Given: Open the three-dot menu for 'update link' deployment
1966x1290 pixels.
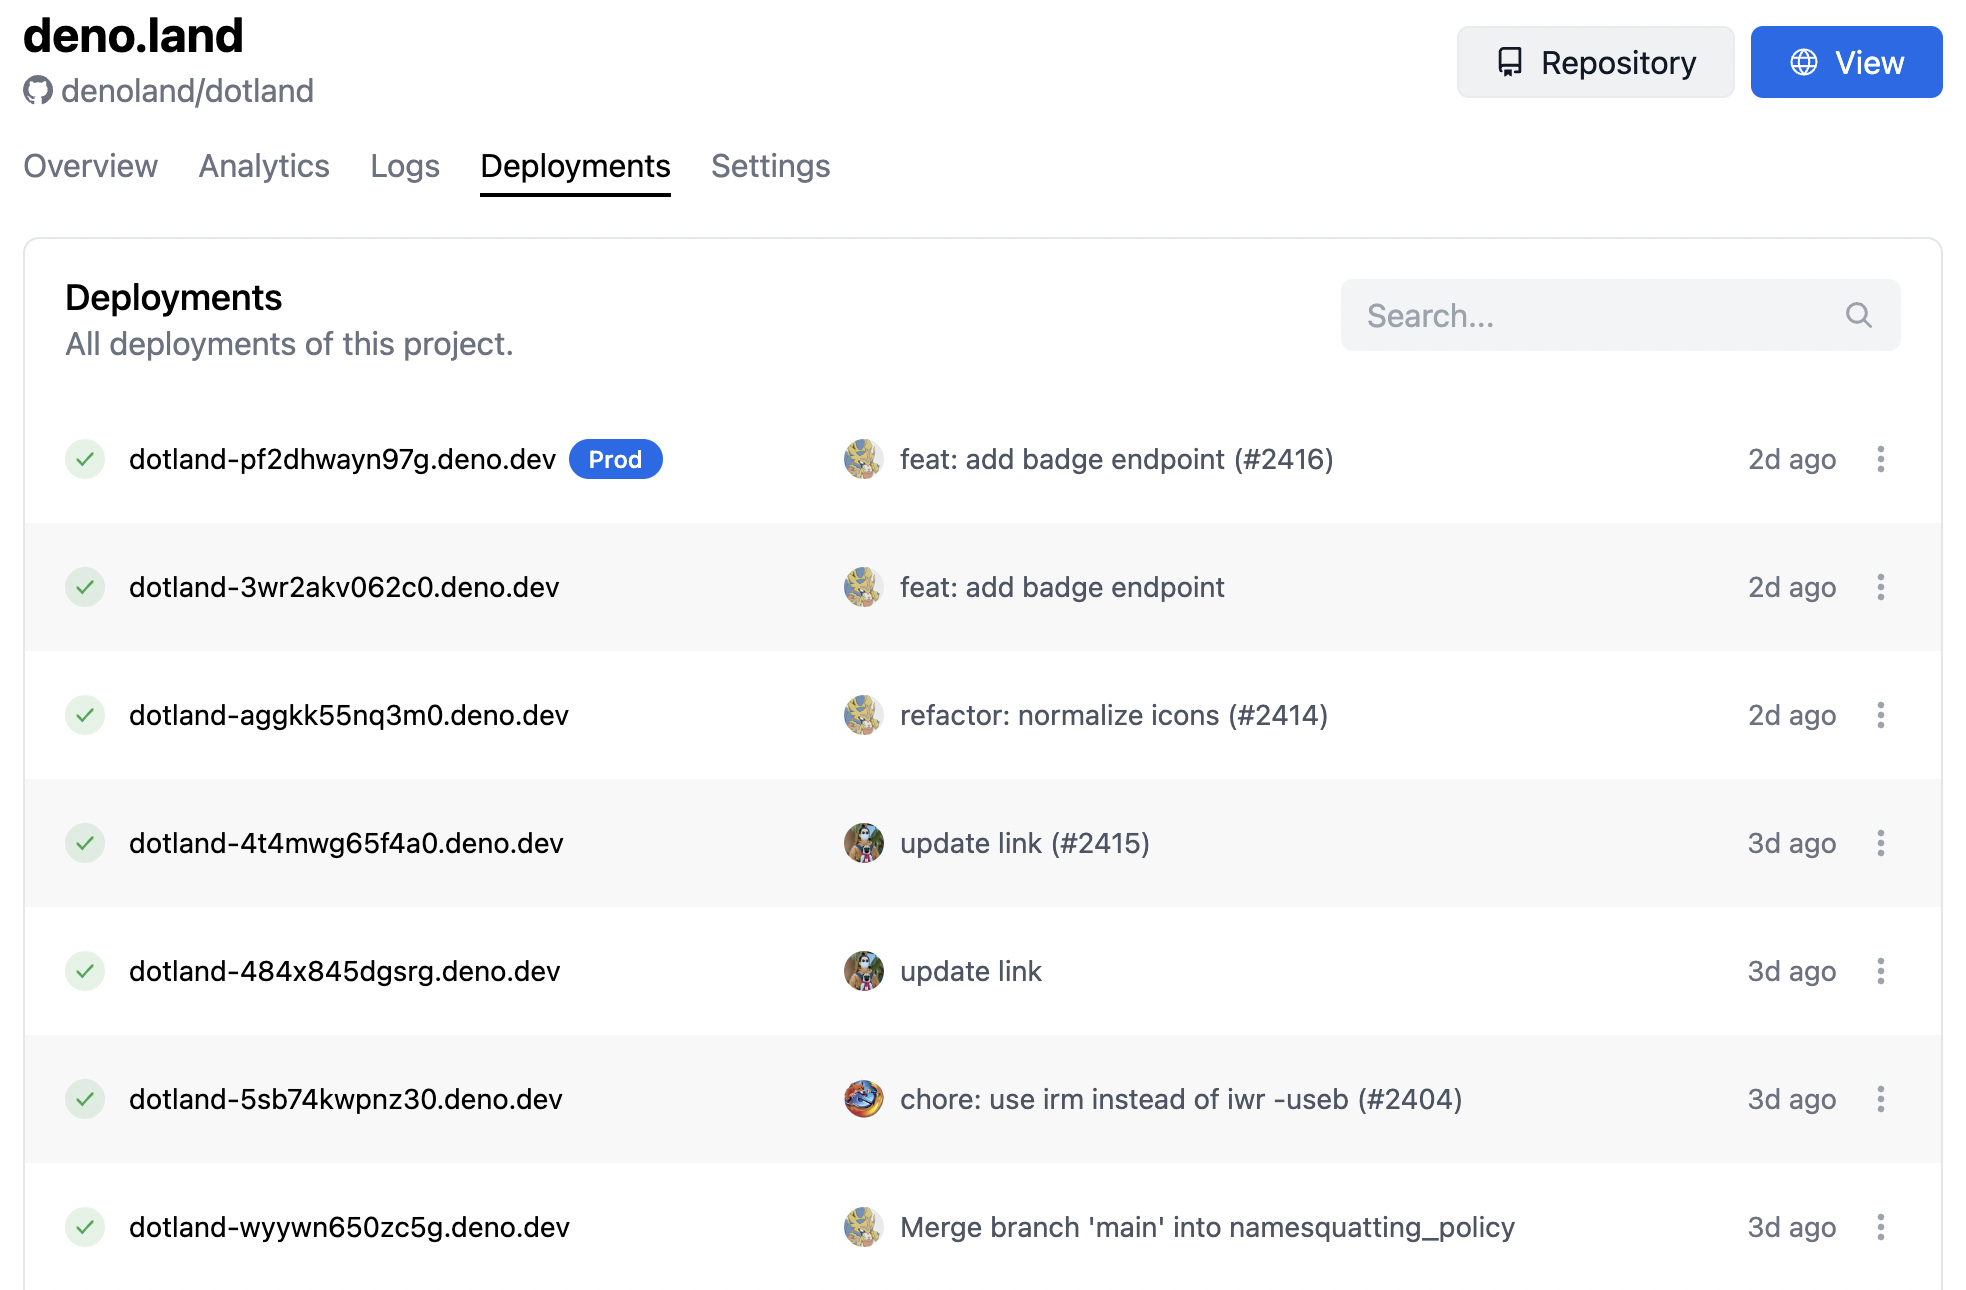Looking at the screenshot, I should point(1882,971).
